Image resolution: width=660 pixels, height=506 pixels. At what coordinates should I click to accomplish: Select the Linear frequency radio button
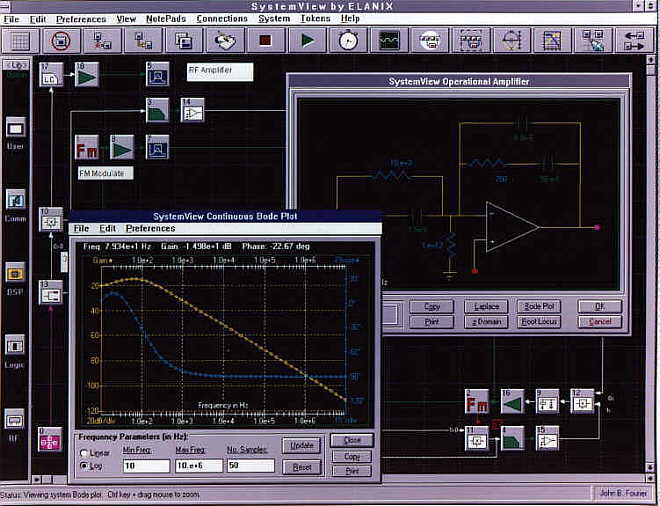click(x=84, y=453)
